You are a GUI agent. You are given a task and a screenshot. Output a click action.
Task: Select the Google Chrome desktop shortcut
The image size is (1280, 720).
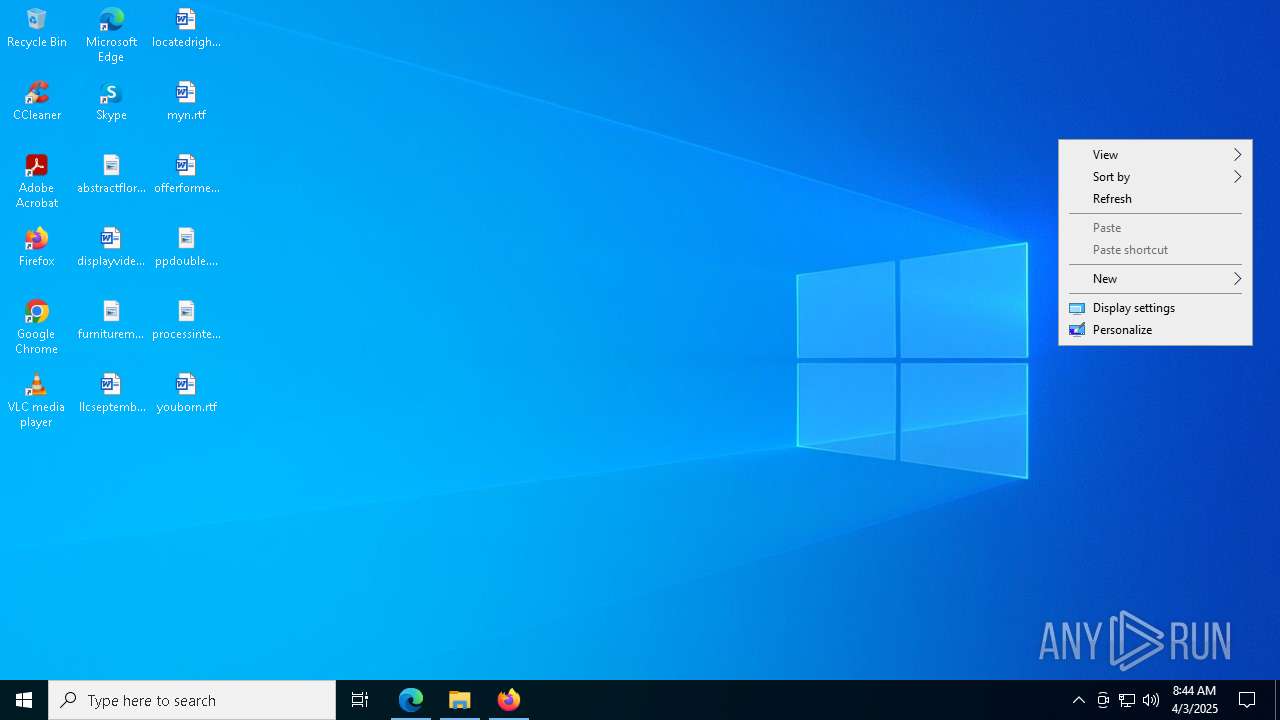(37, 327)
